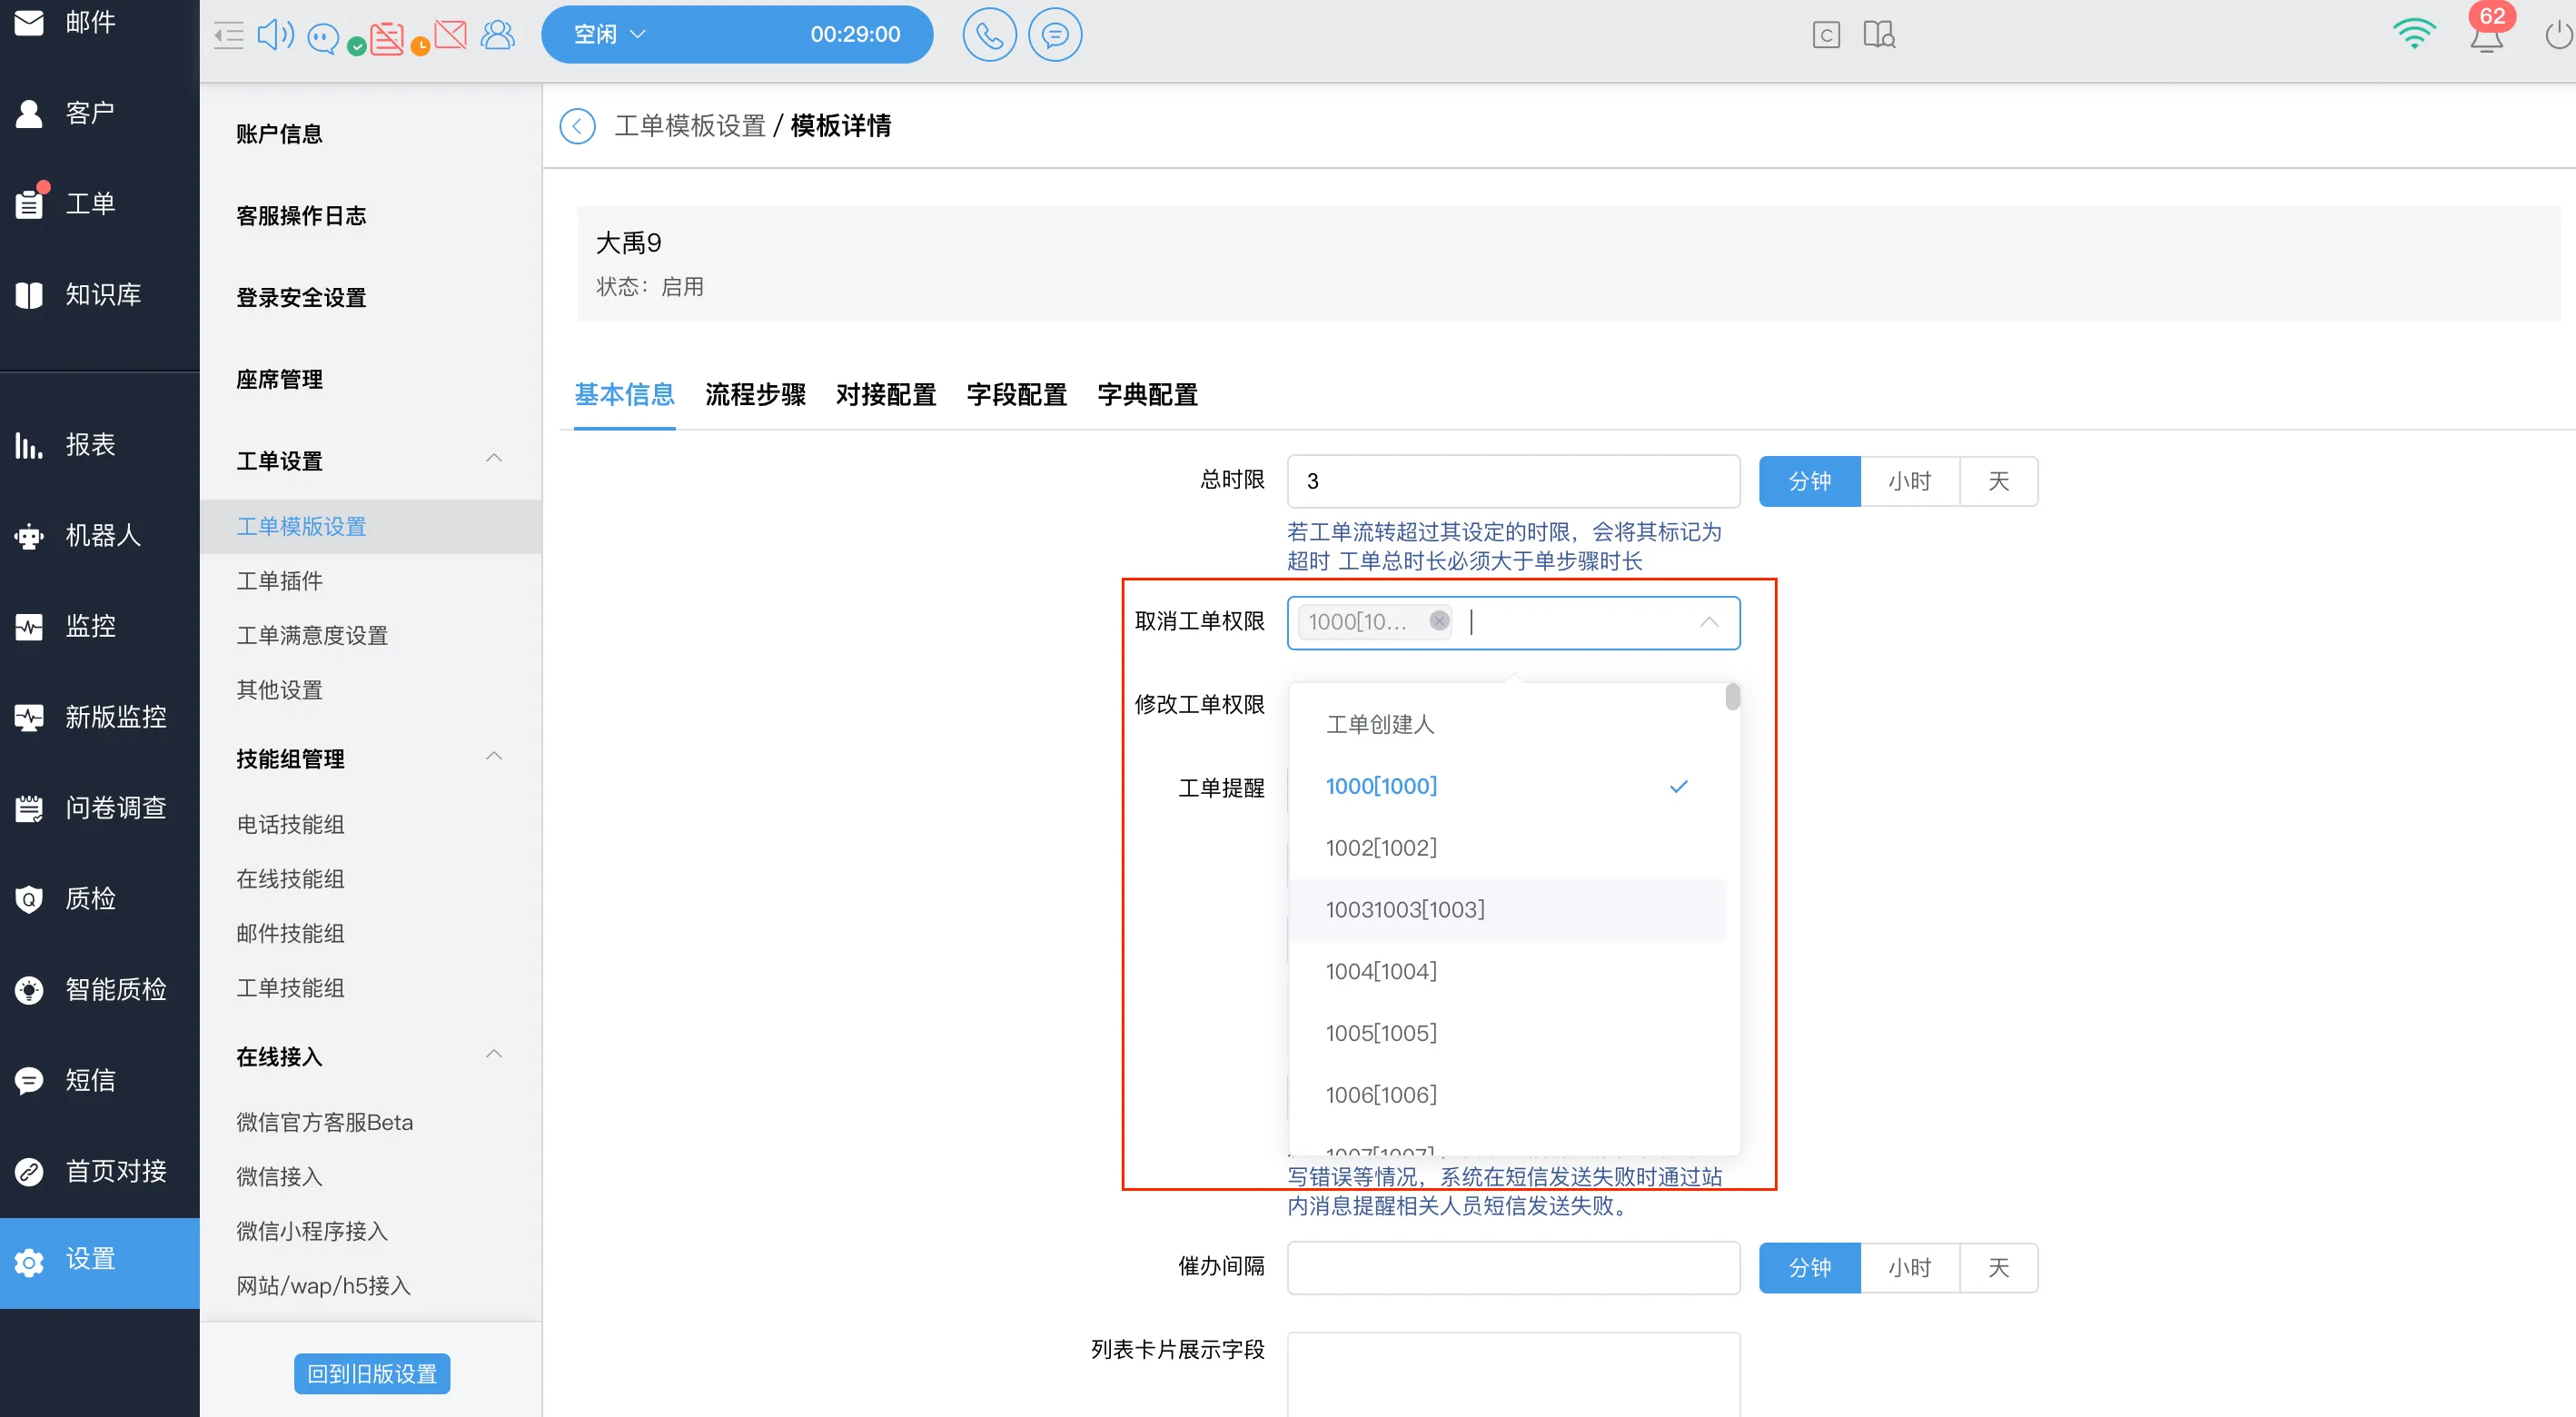This screenshot has width=2576, height=1417.
Task: Click the green wifi signal icon
Action: tap(2414, 34)
